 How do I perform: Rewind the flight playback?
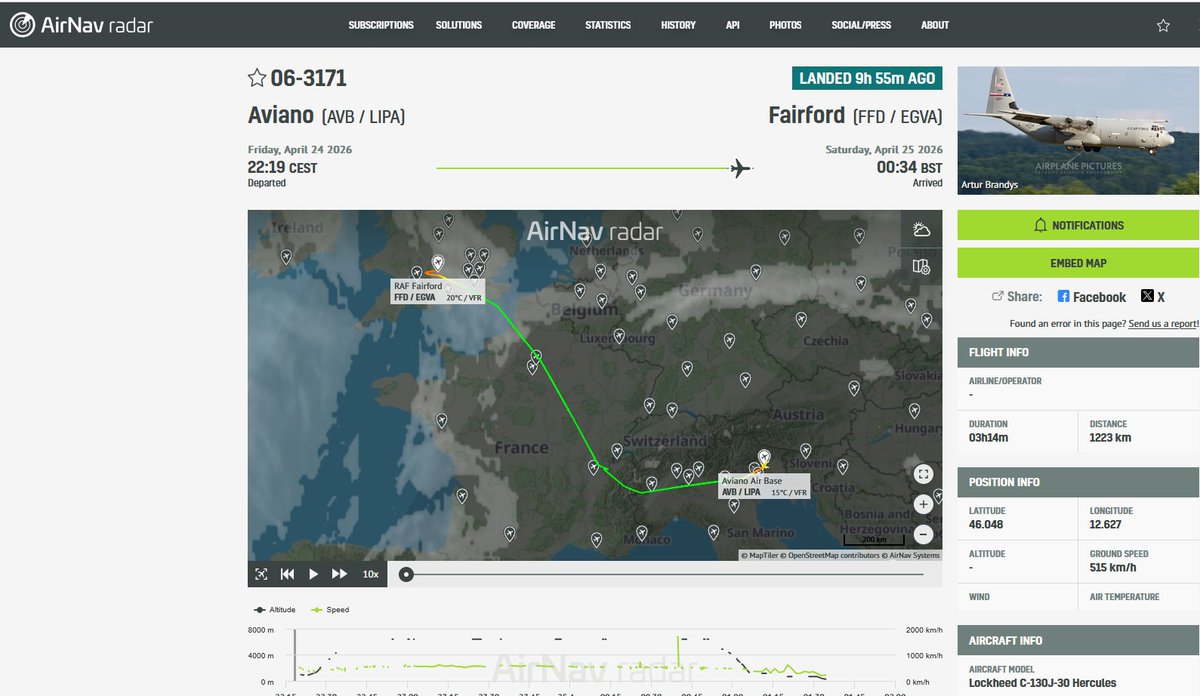tap(287, 574)
